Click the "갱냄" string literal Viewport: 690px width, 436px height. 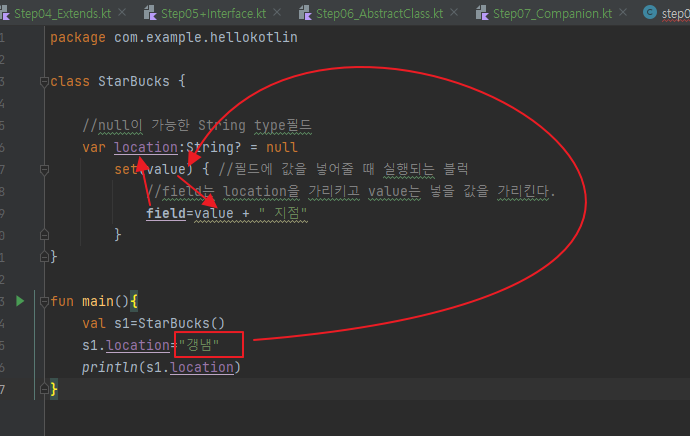coord(199,345)
